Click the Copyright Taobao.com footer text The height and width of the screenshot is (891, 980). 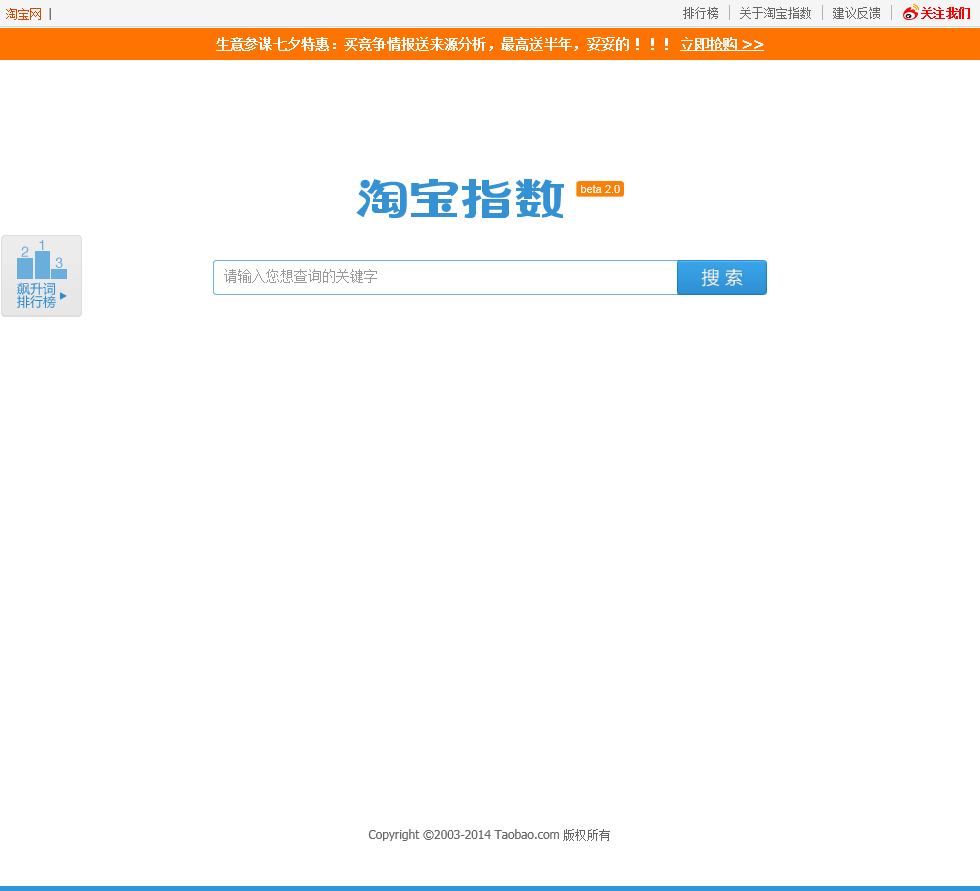[489, 835]
